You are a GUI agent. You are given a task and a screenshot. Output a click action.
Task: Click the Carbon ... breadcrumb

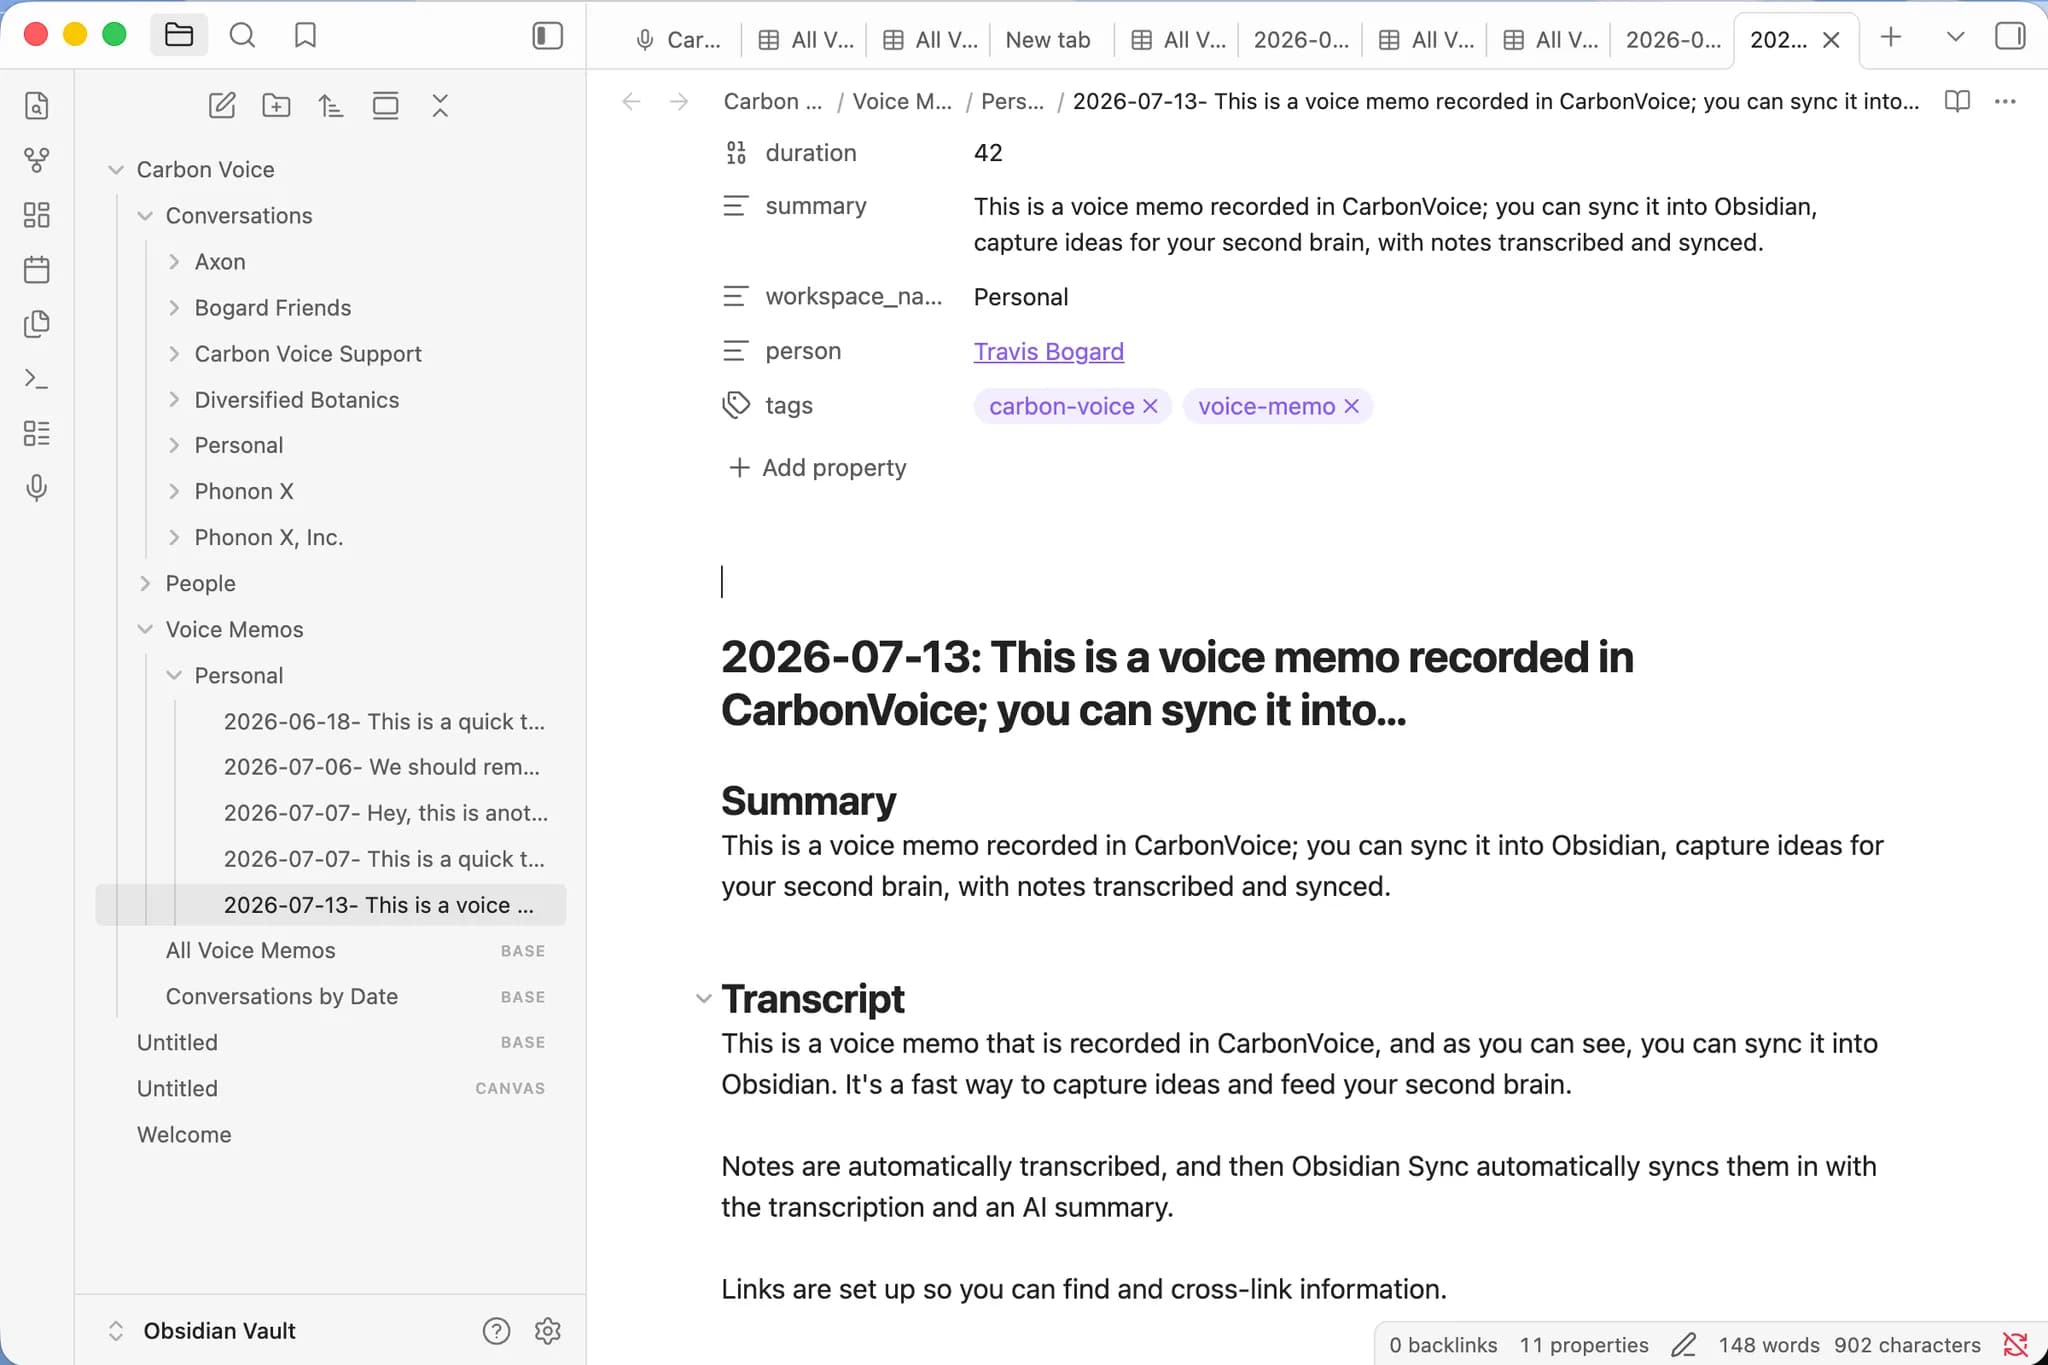[x=772, y=101]
